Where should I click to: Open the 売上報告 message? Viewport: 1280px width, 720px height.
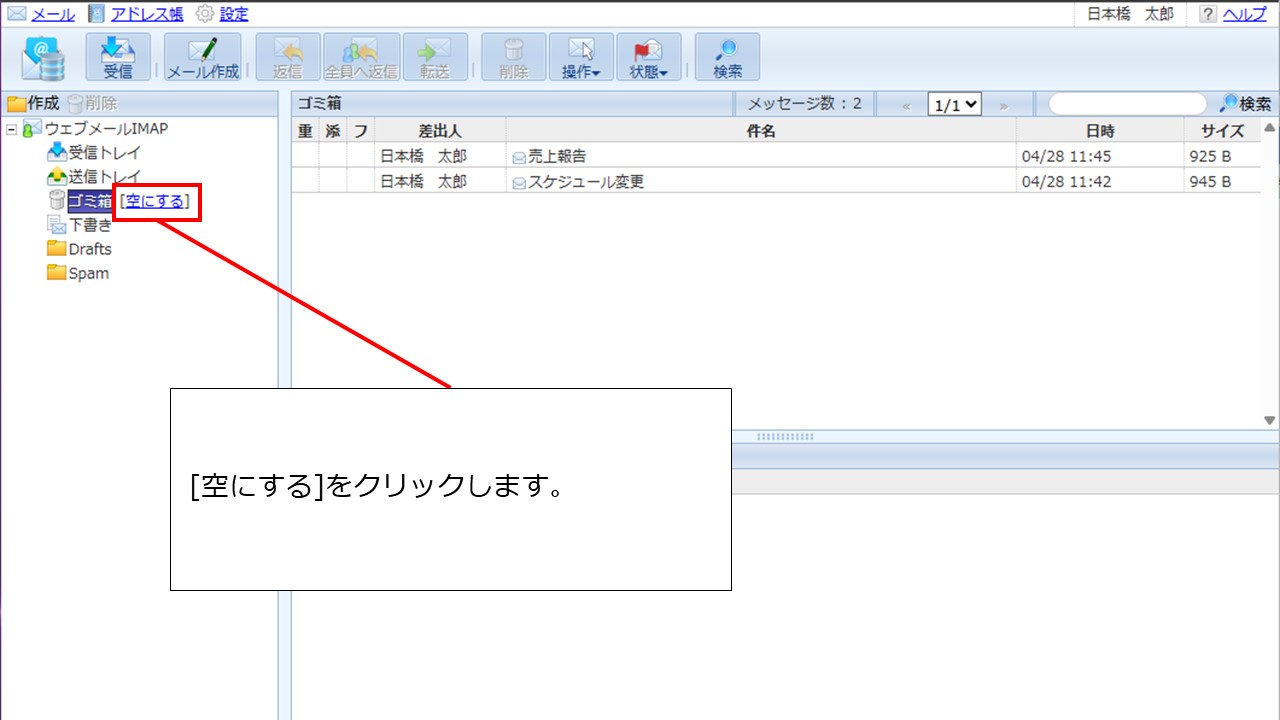click(557, 156)
